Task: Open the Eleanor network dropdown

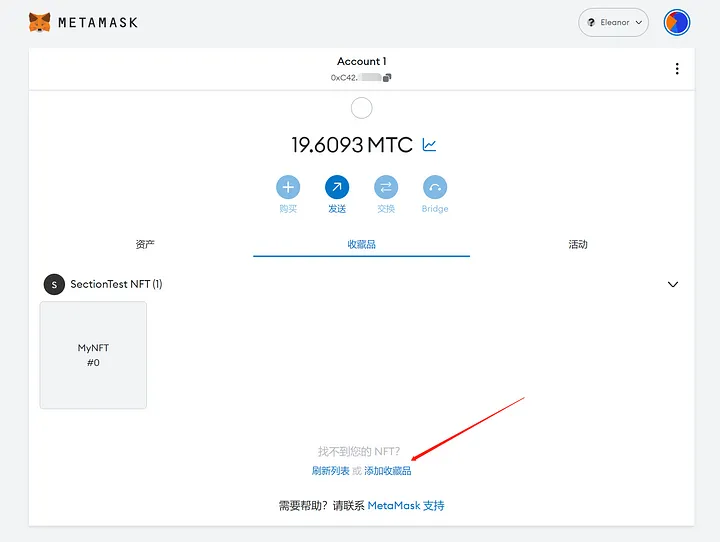Action: point(613,23)
